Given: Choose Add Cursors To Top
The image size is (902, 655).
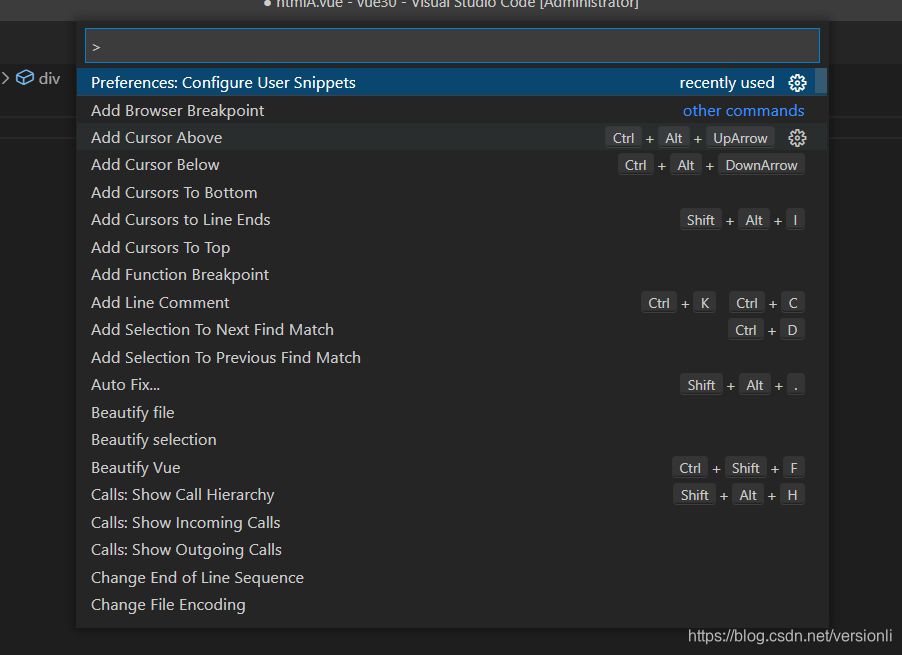Looking at the screenshot, I should point(452,248).
